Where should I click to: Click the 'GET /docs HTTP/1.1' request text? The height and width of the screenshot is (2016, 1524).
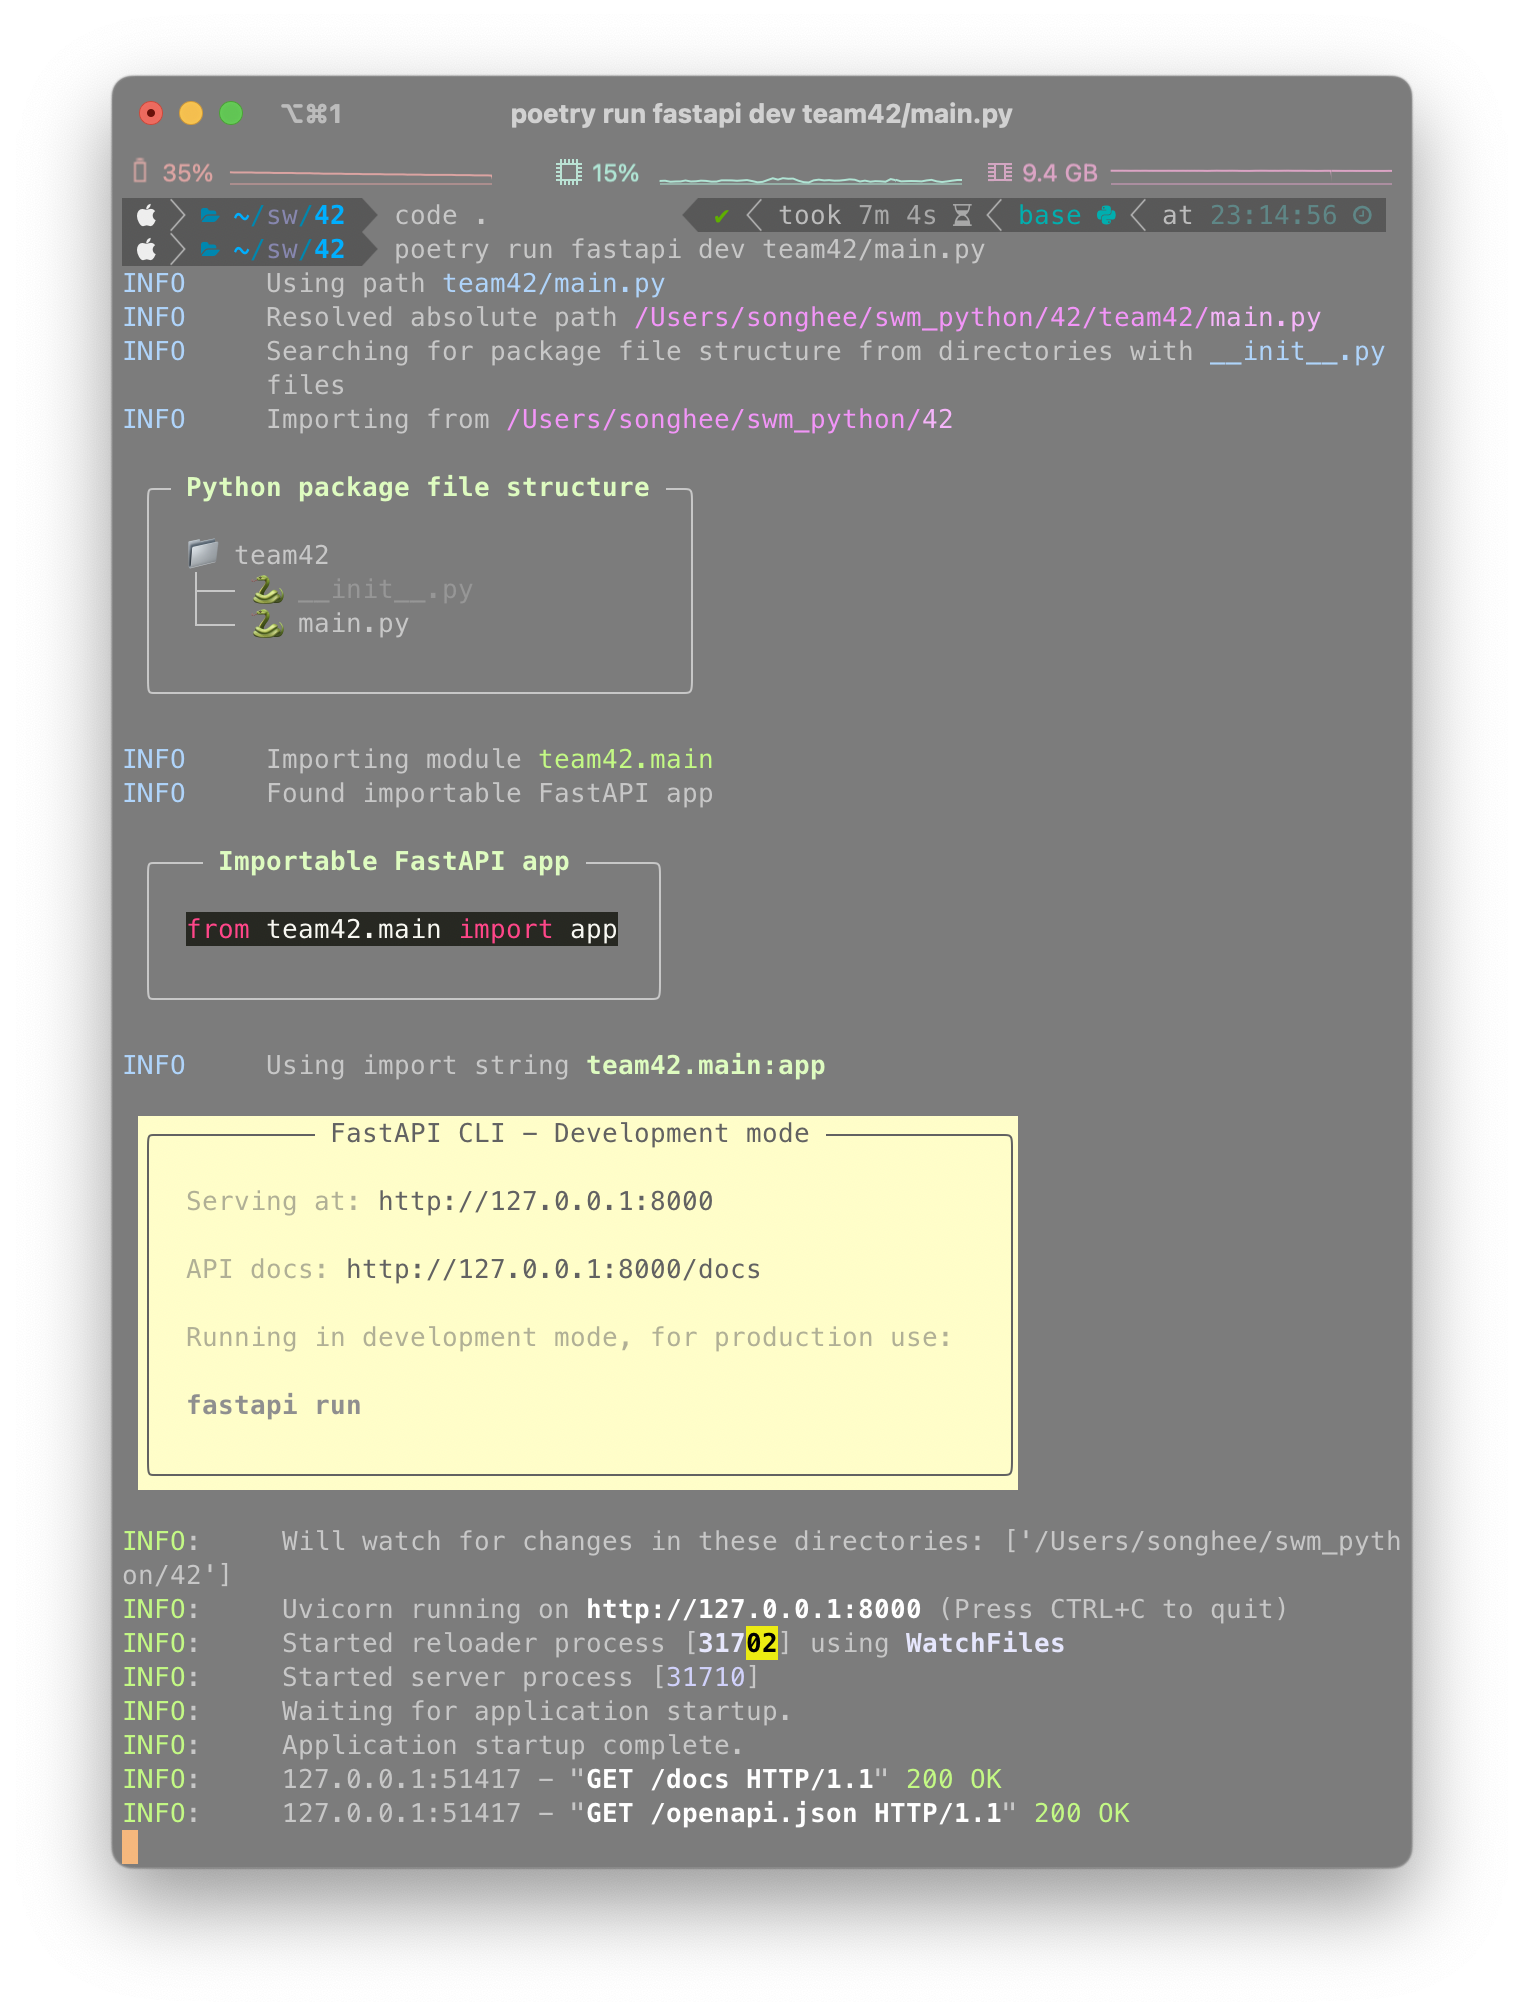729,1779
